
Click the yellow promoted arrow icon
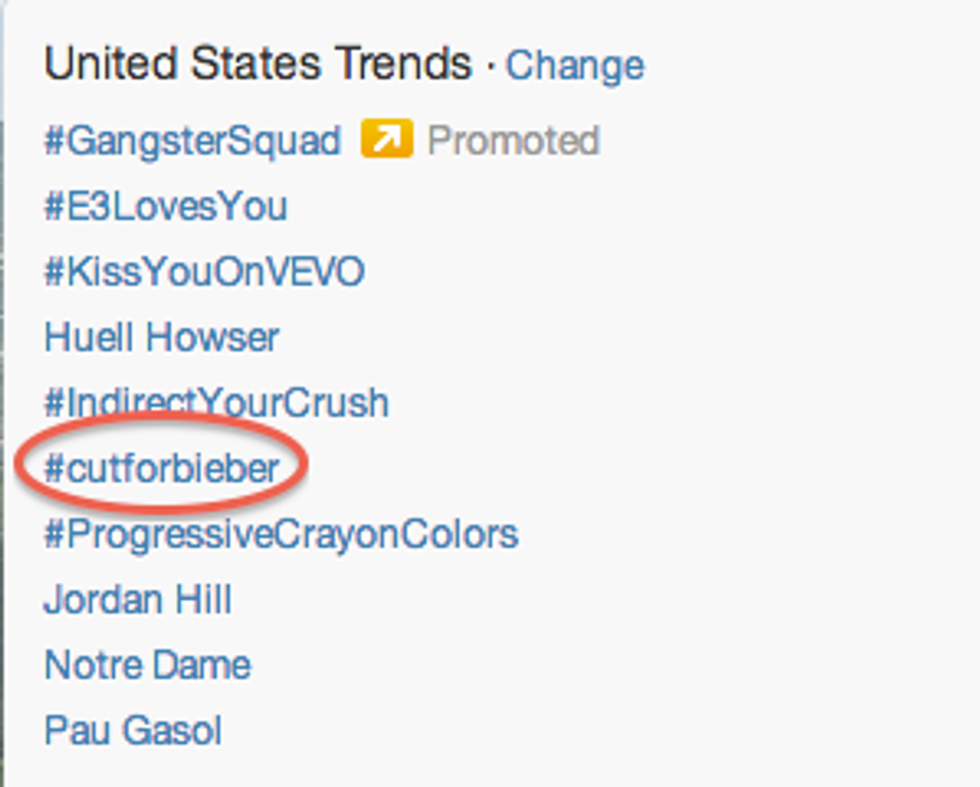point(386,139)
